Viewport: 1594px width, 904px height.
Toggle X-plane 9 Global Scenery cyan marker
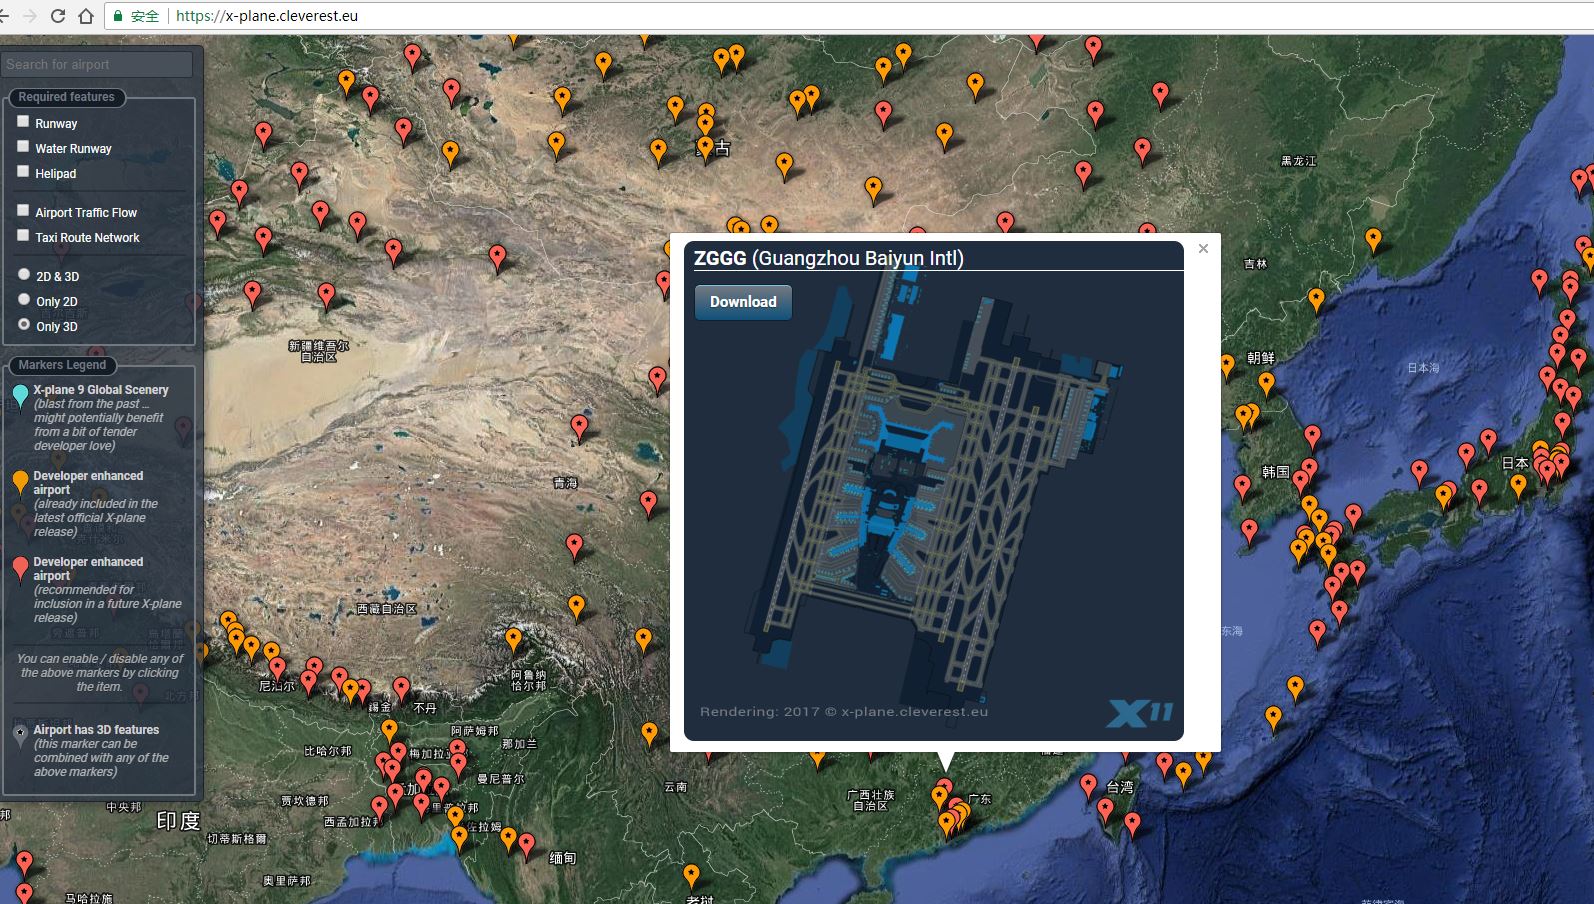pos(20,396)
